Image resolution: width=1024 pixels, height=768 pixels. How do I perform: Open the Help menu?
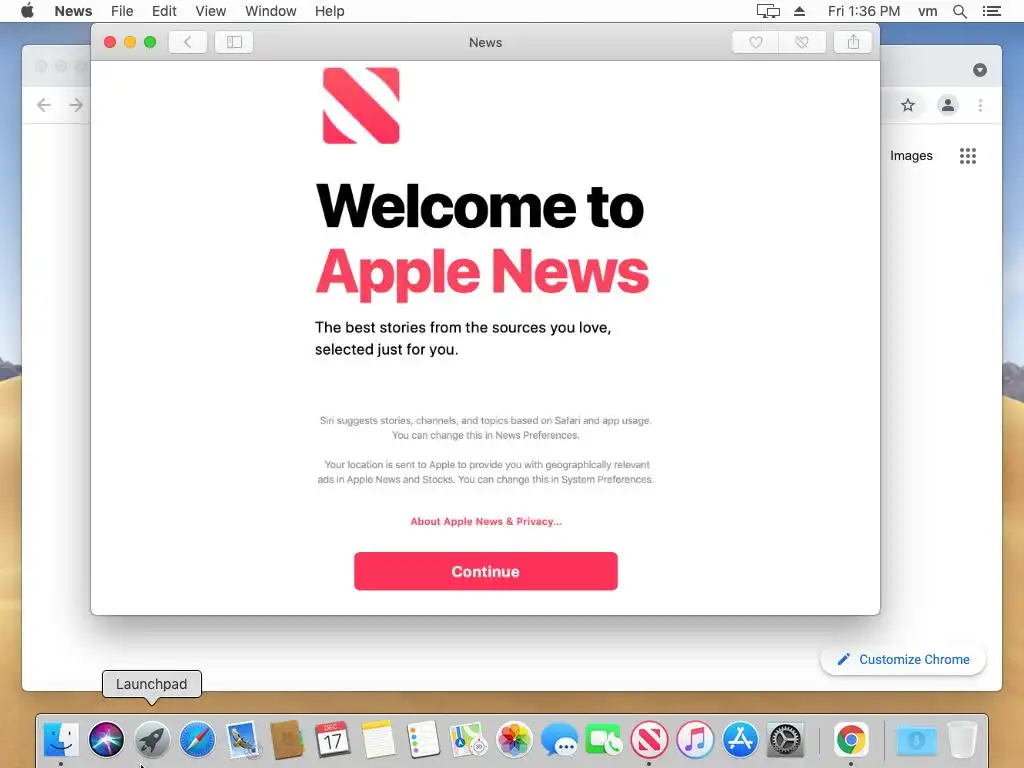click(x=329, y=11)
